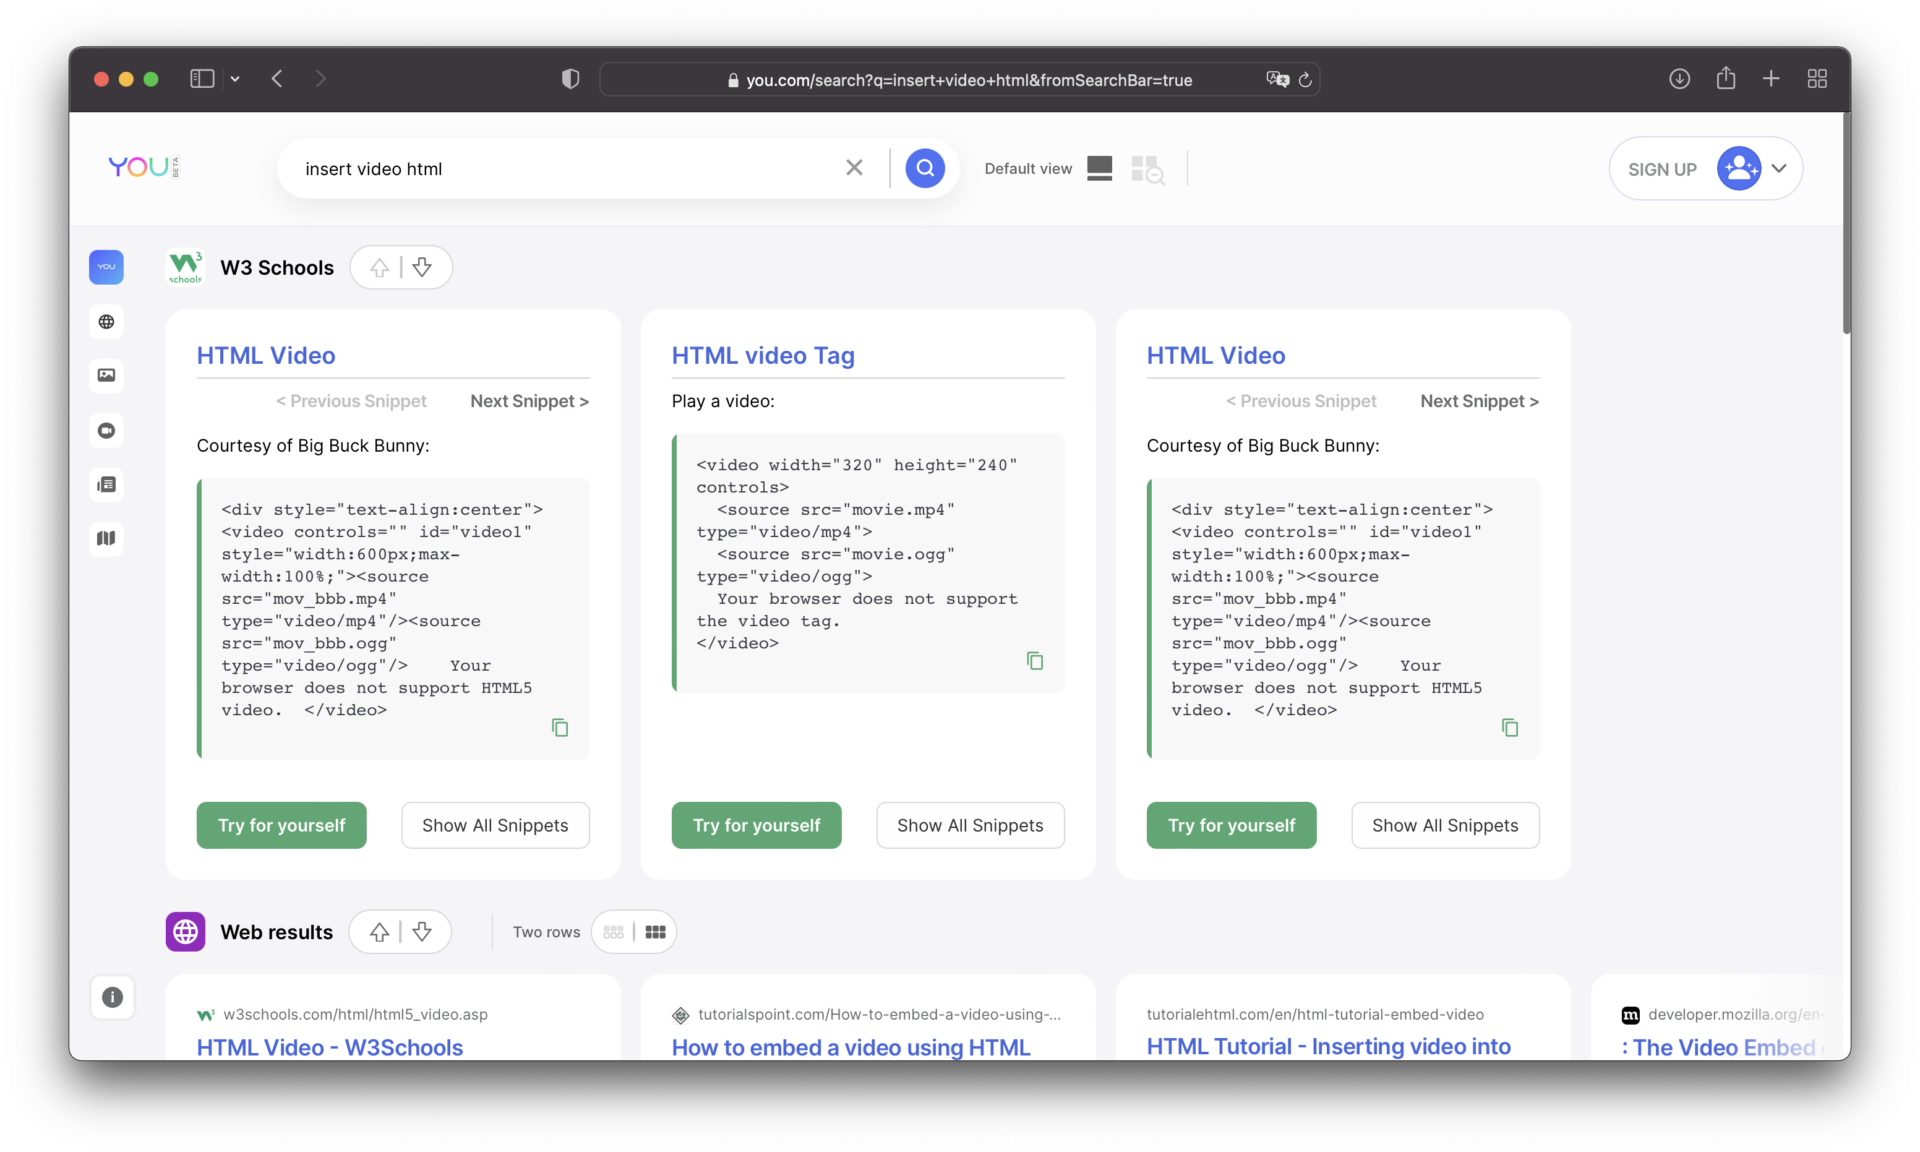This screenshot has width=1920, height=1152.
Task: Switch to Default view layout toggle
Action: (x=1099, y=168)
